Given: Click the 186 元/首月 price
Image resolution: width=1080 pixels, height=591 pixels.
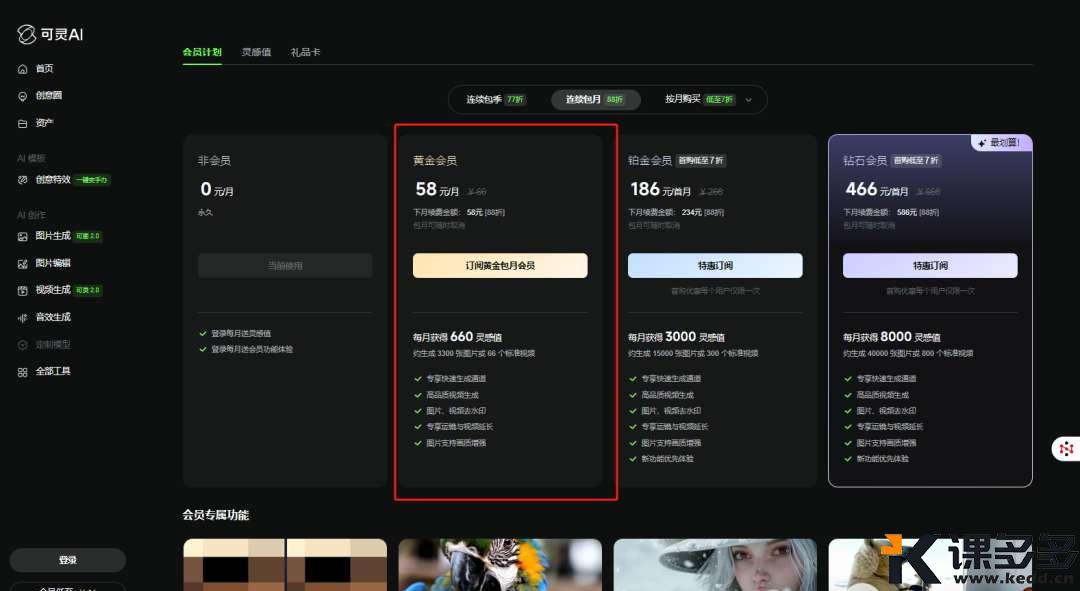Looking at the screenshot, I should click(x=660, y=189).
